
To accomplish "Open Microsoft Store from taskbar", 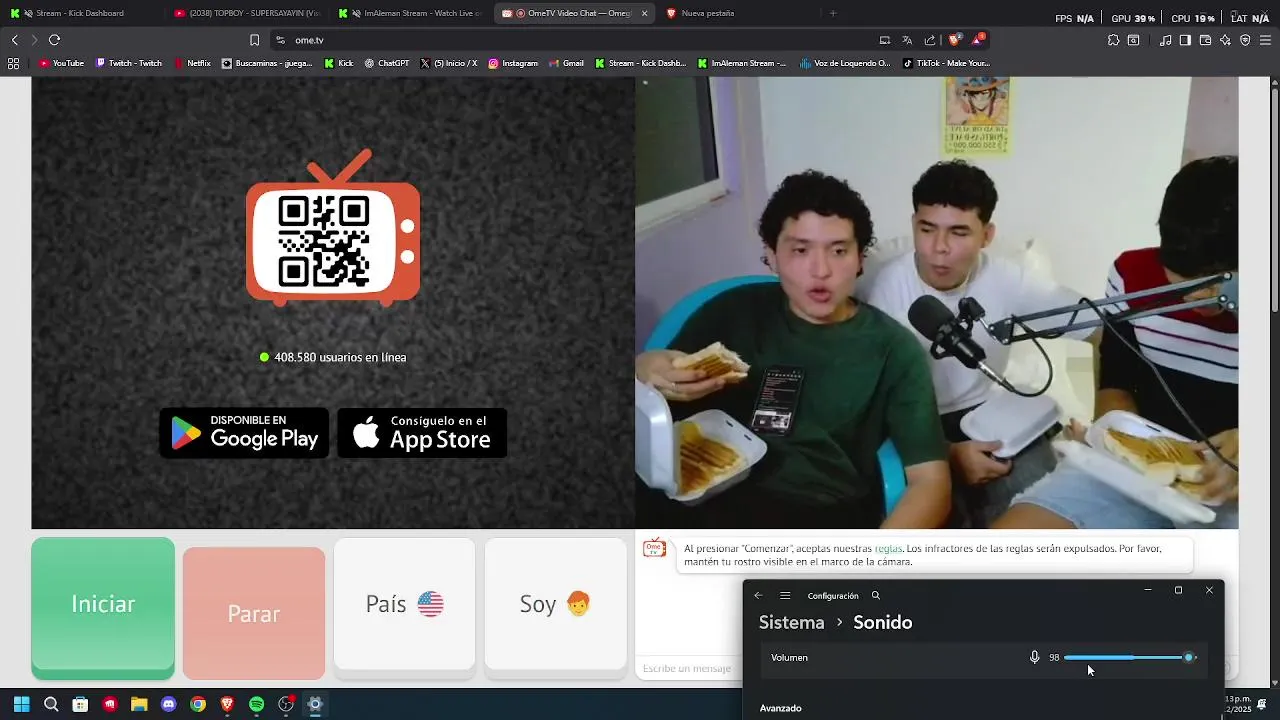I will 80,704.
